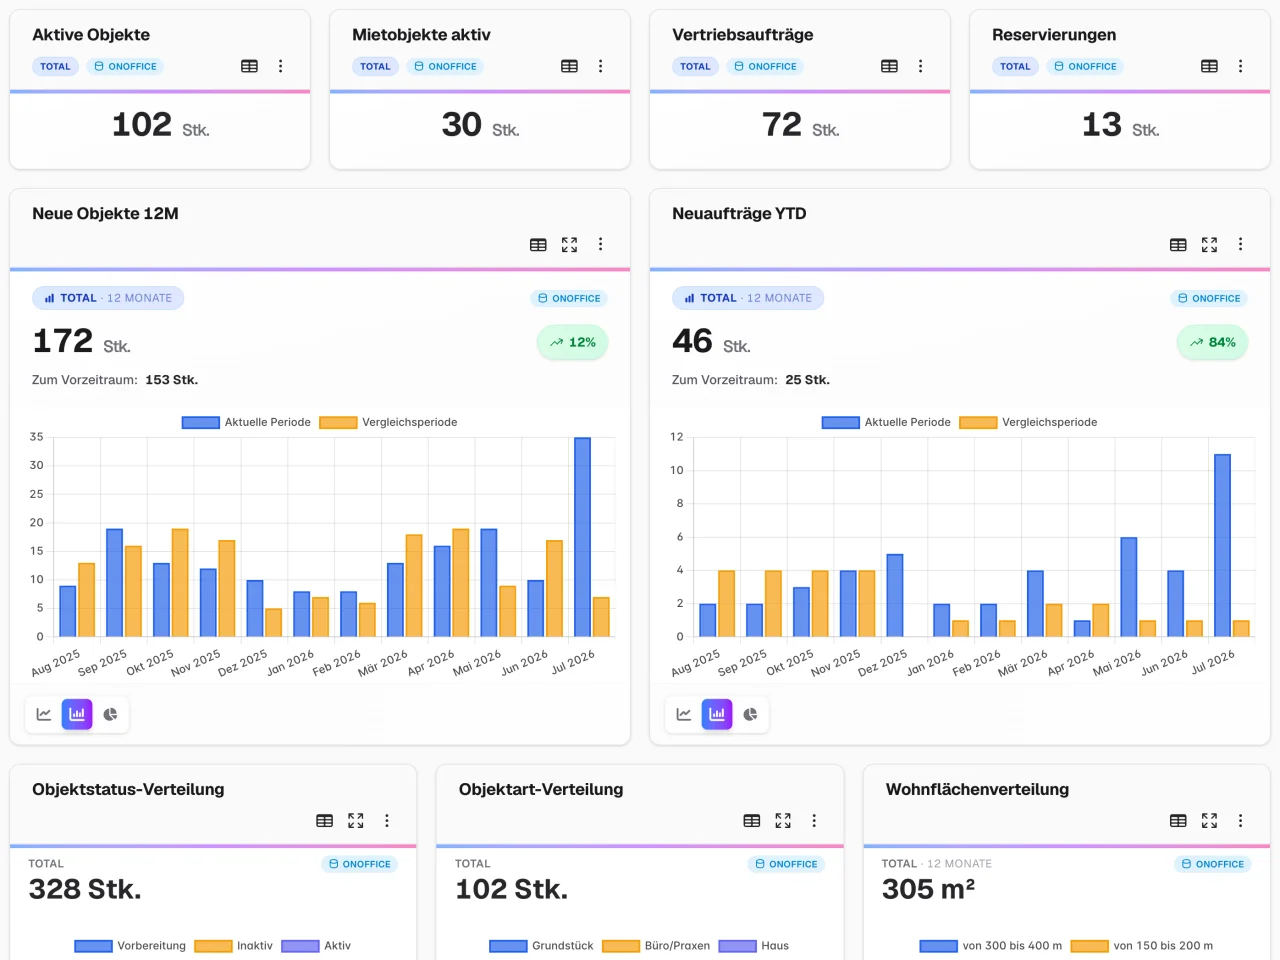The height and width of the screenshot is (960, 1280).
Task: Click table icon in Neuaufträge YTD panel
Action: click(1178, 244)
